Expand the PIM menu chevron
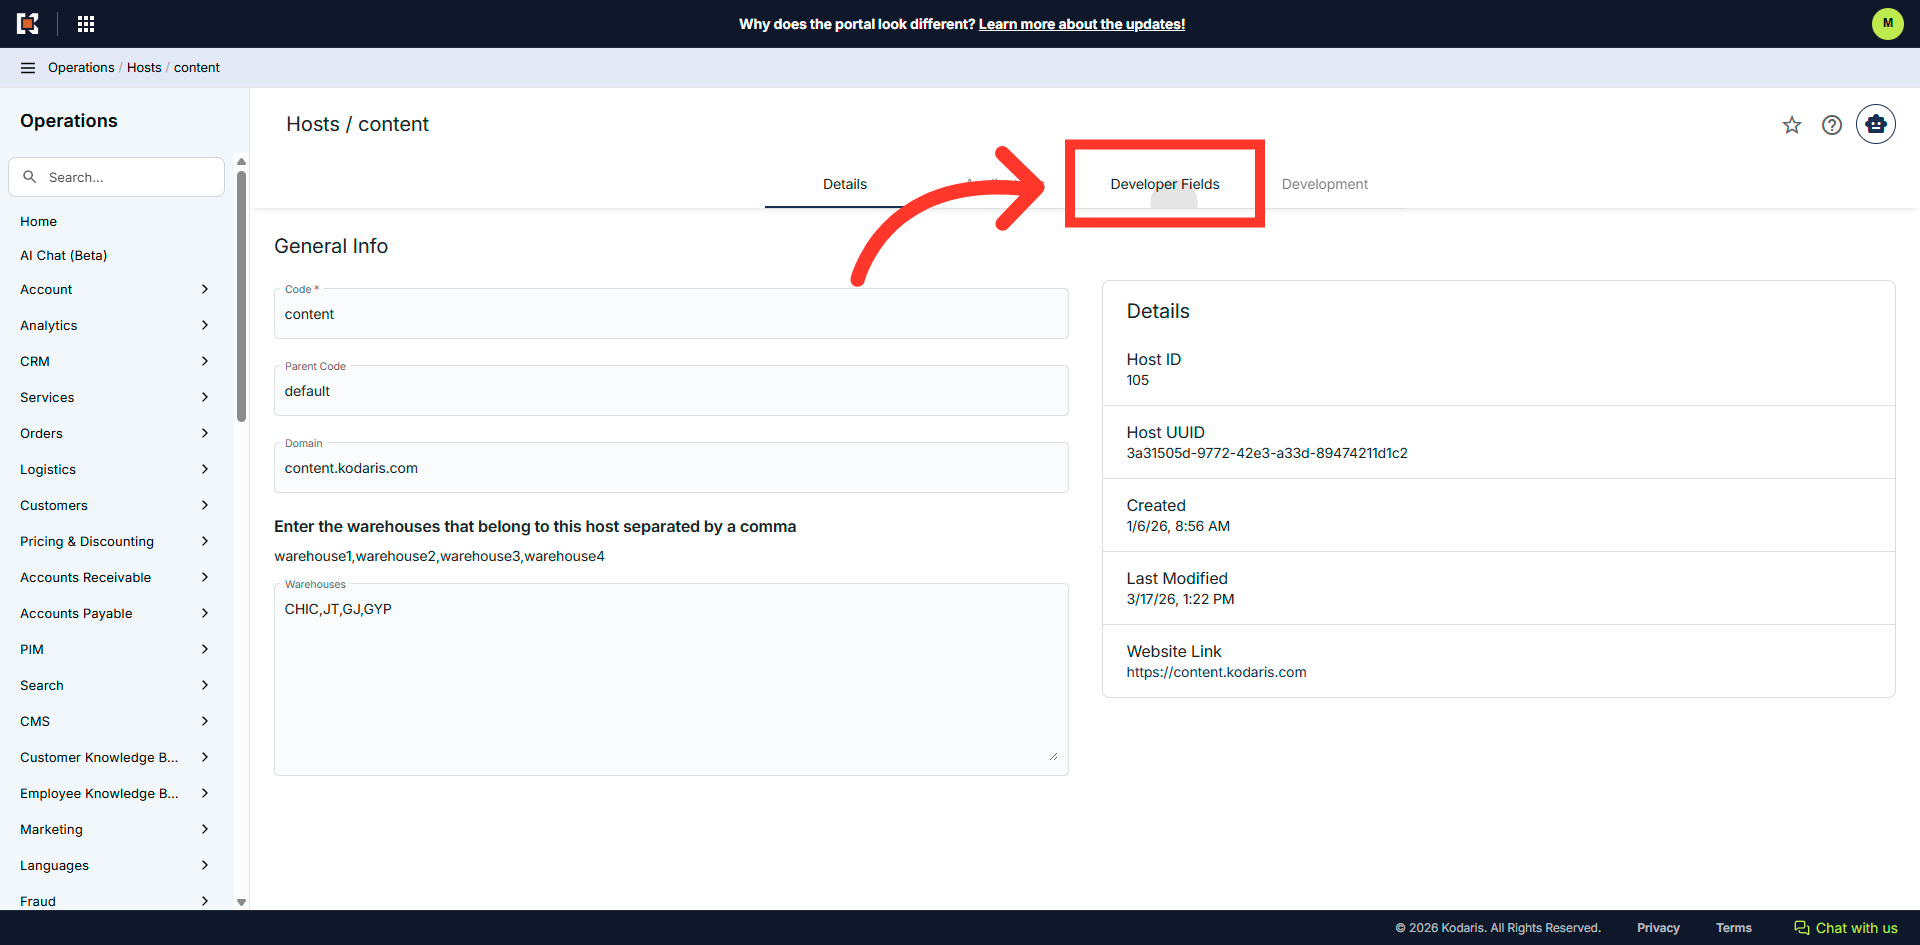Screen dimensions: 1920x945 tap(204, 649)
